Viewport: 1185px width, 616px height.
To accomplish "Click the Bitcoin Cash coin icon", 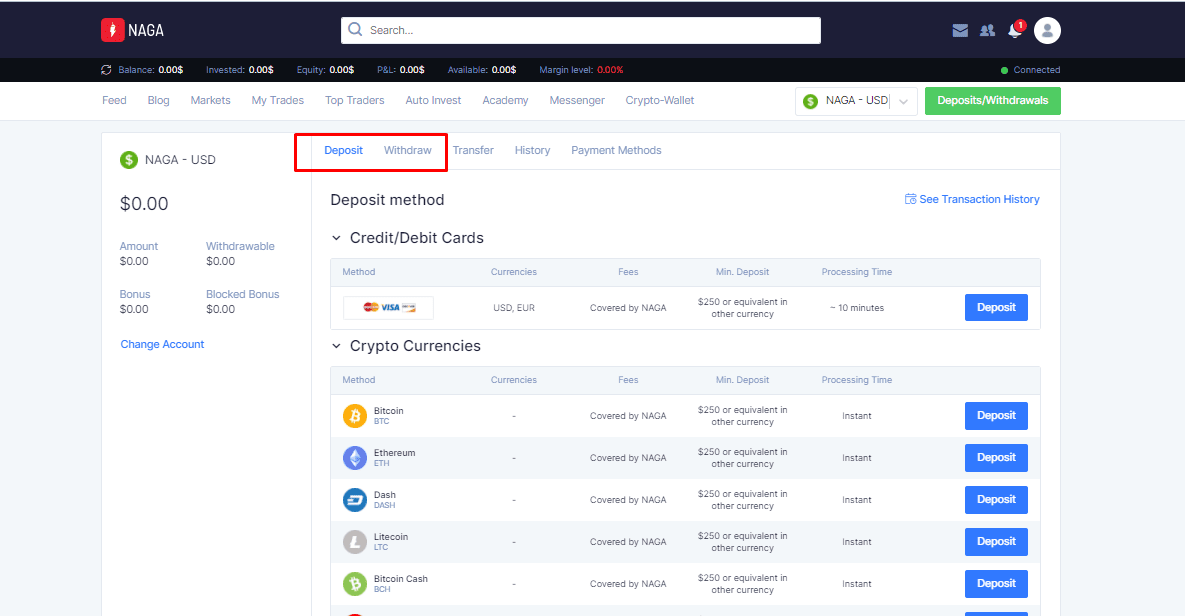I will tap(354, 583).
